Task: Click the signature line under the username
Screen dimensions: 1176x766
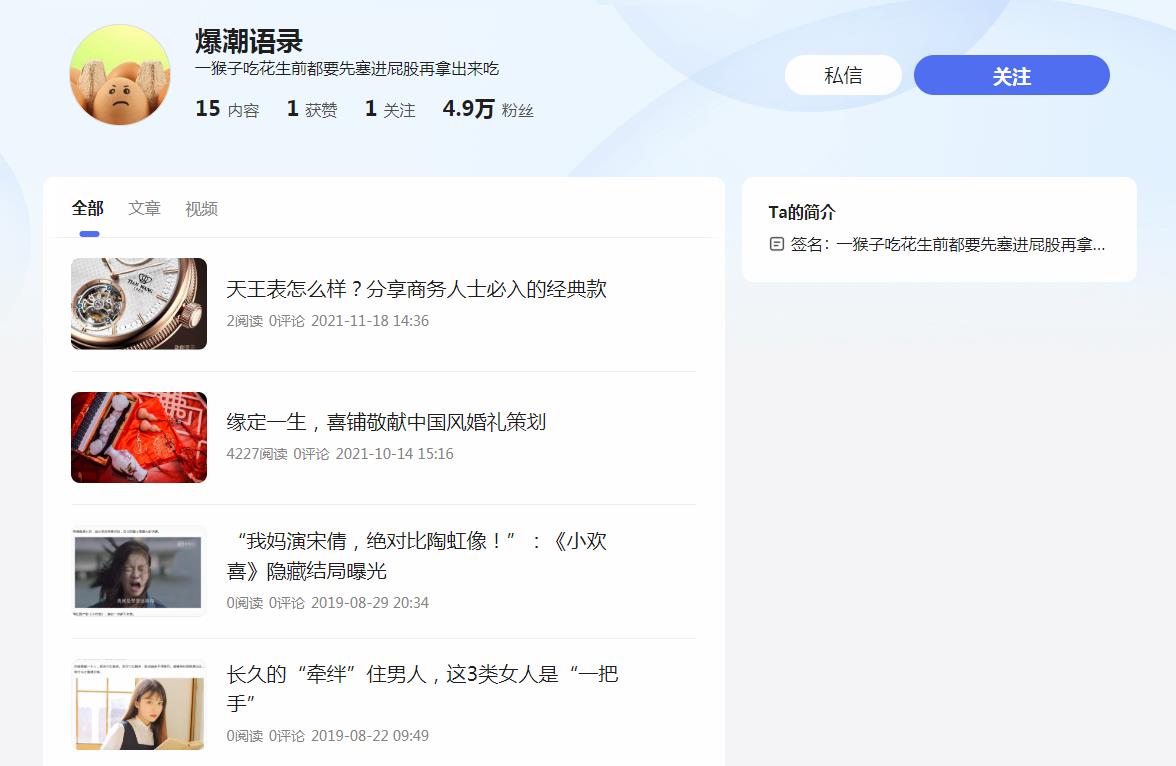Action: click(x=347, y=69)
